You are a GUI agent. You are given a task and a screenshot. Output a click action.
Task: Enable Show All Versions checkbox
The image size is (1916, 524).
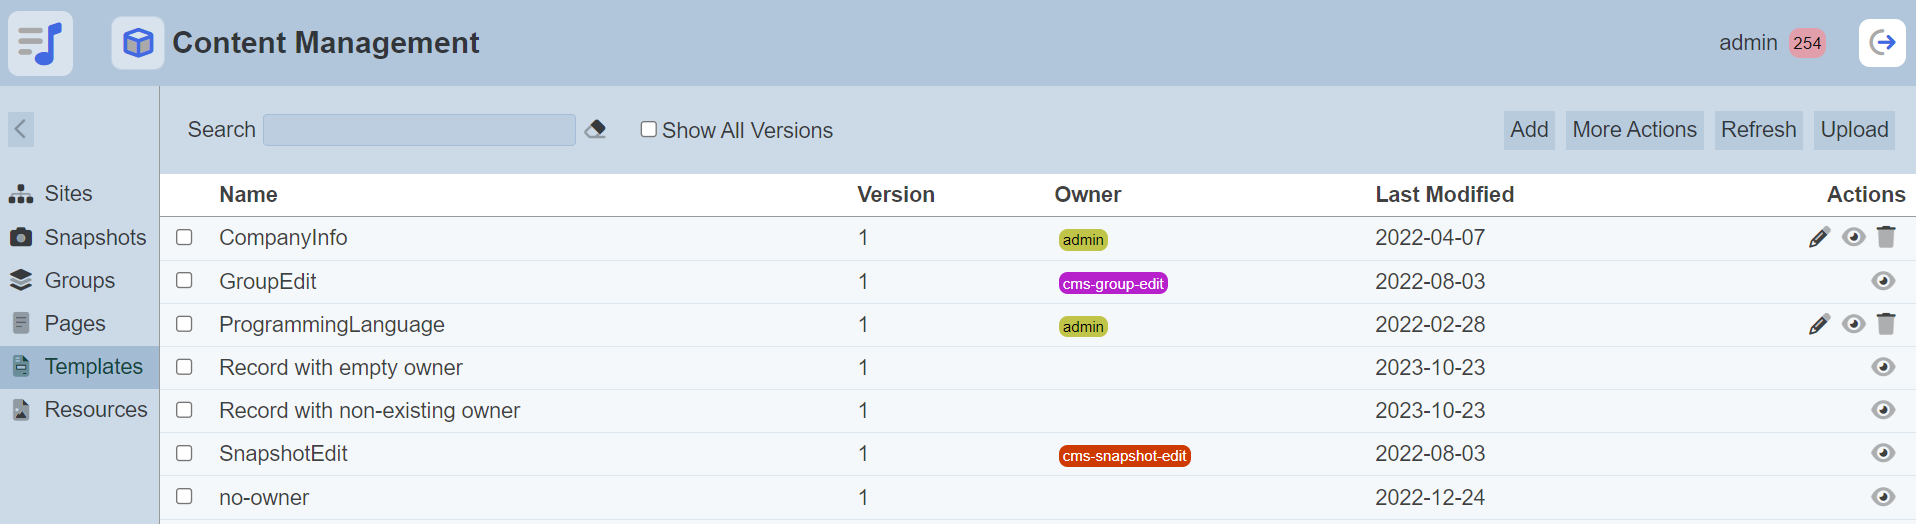649,129
